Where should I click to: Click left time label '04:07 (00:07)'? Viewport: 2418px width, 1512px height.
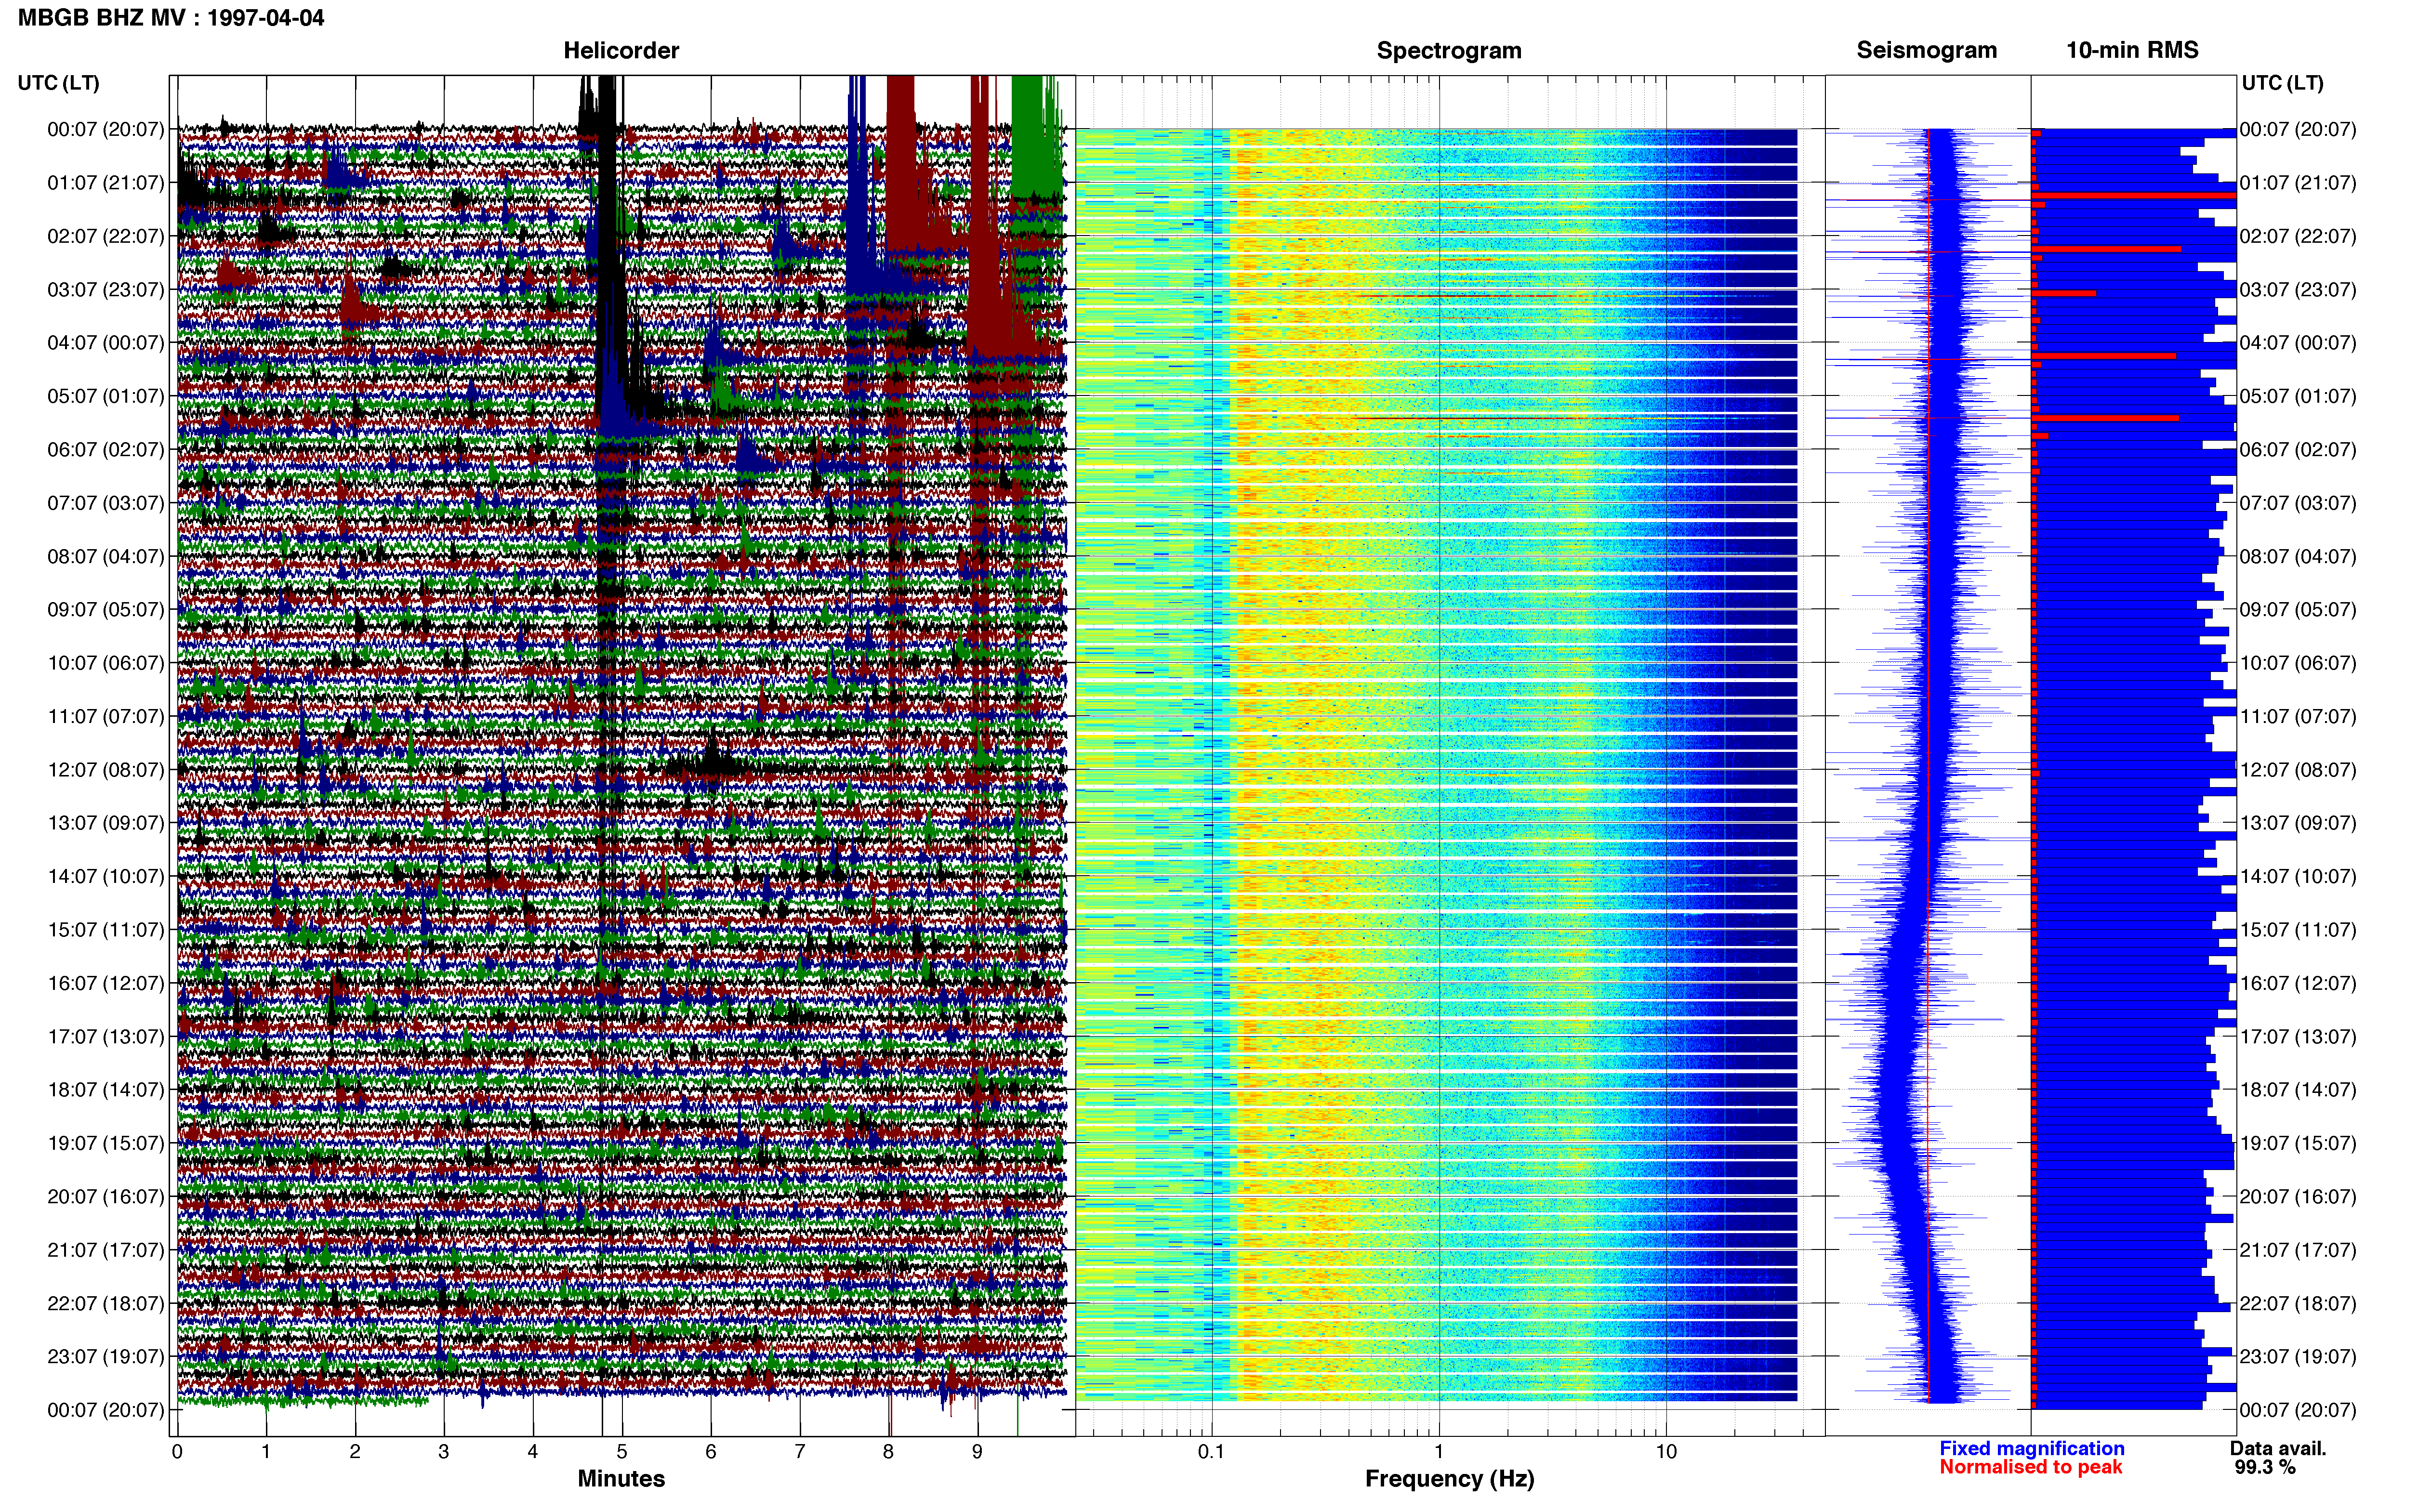coord(106,343)
